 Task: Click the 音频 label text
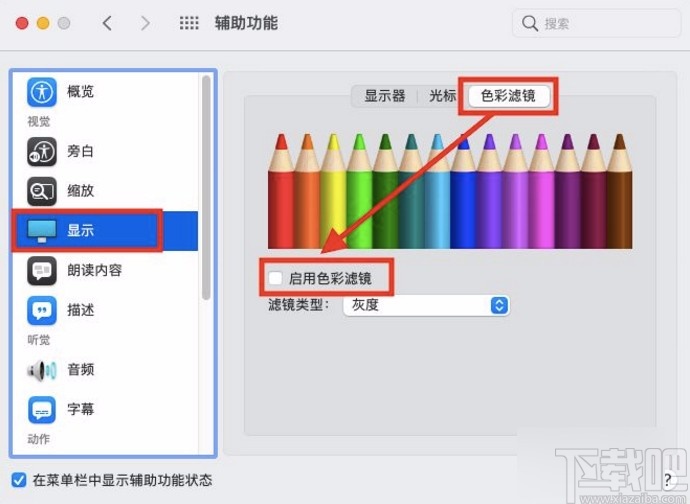pyautogui.click(x=81, y=370)
